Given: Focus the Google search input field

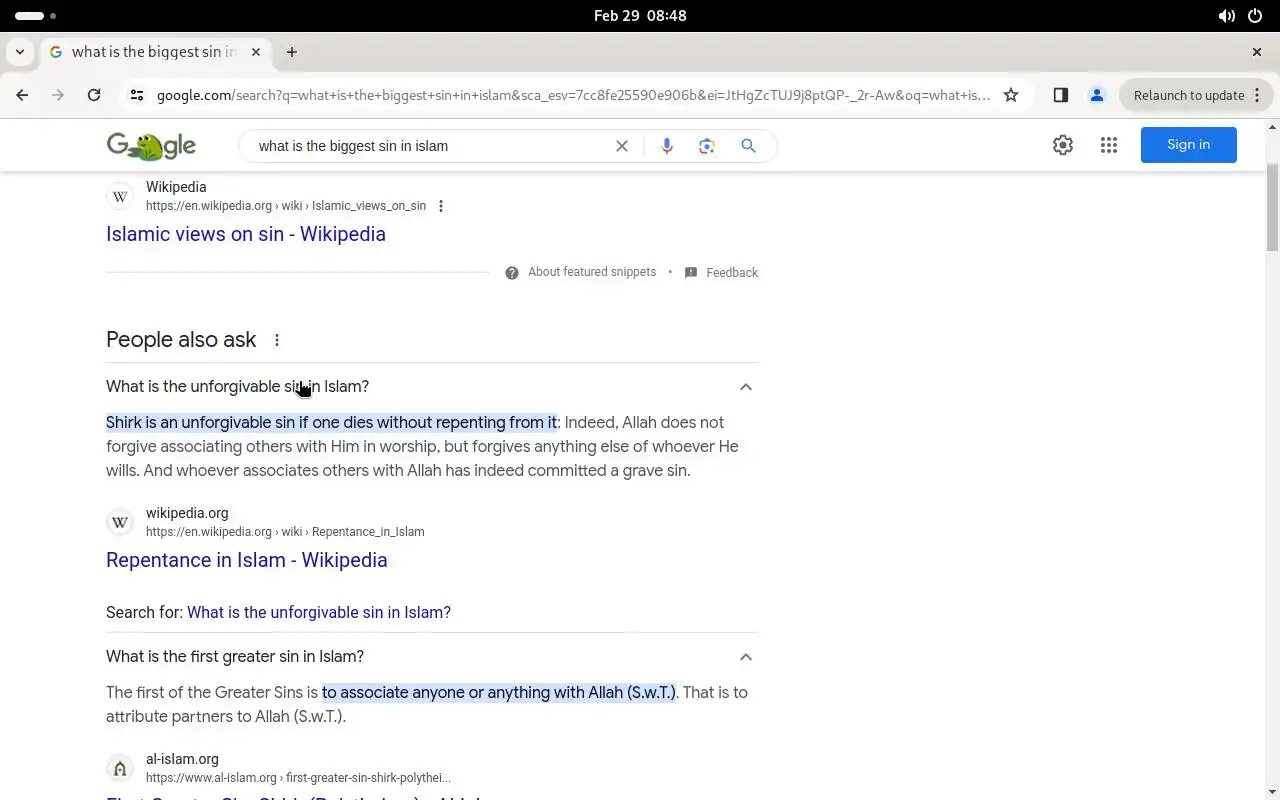Looking at the screenshot, I should (430, 146).
